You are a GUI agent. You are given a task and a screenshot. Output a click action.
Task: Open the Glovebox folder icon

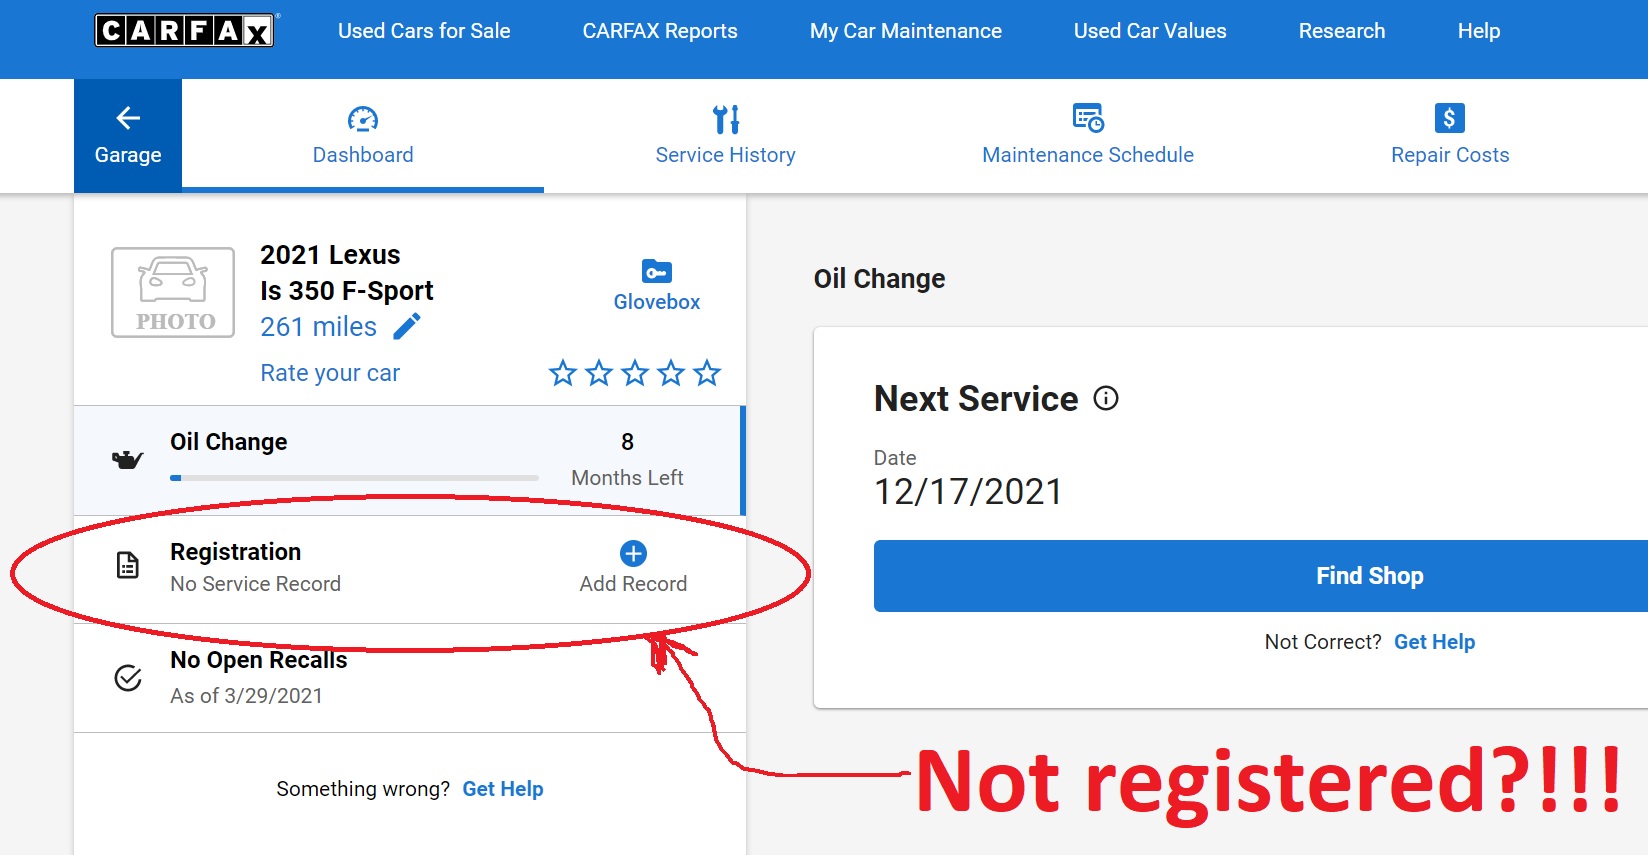point(657,271)
